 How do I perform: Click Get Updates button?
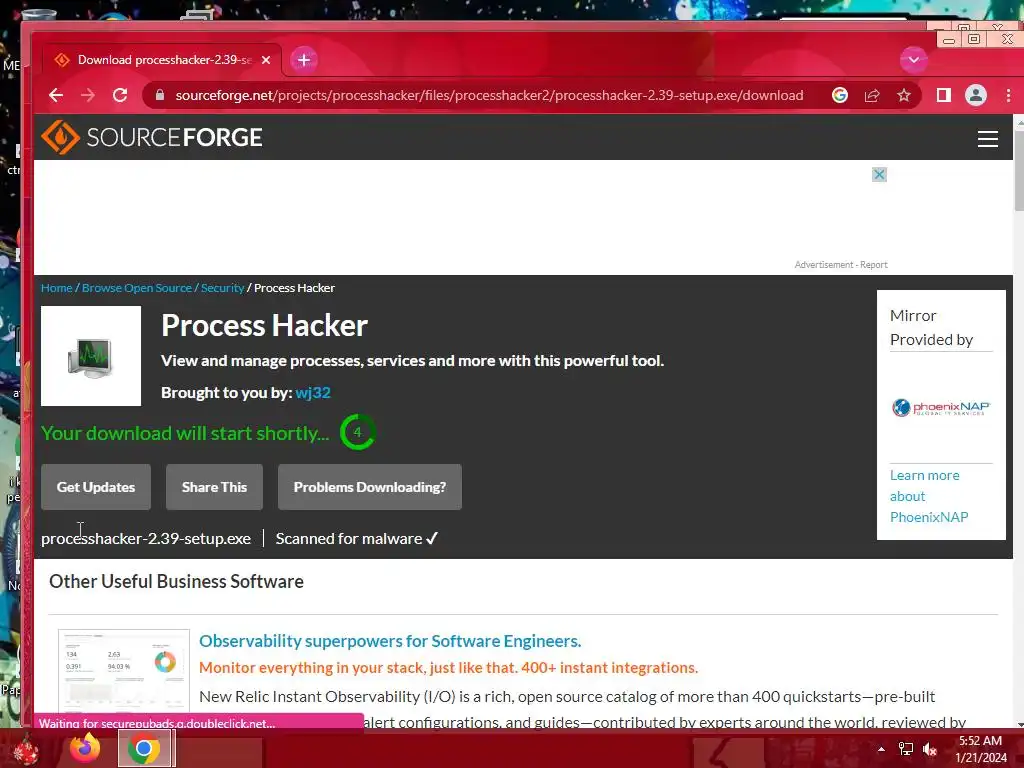(96, 487)
